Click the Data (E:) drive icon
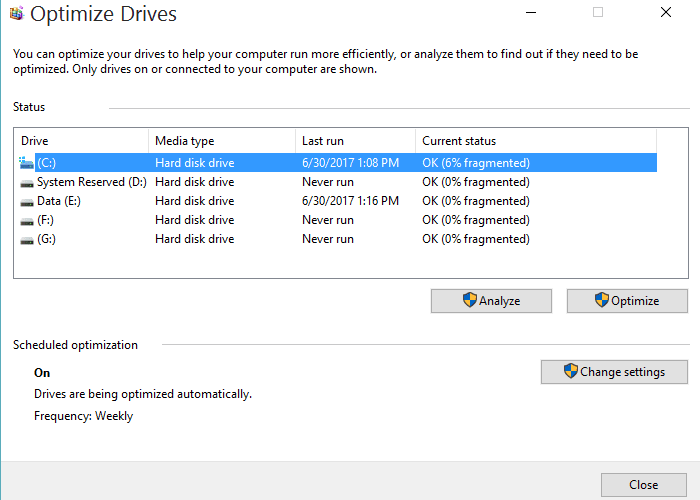The height and width of the screenshot is (500, 700). coord(27,202)
